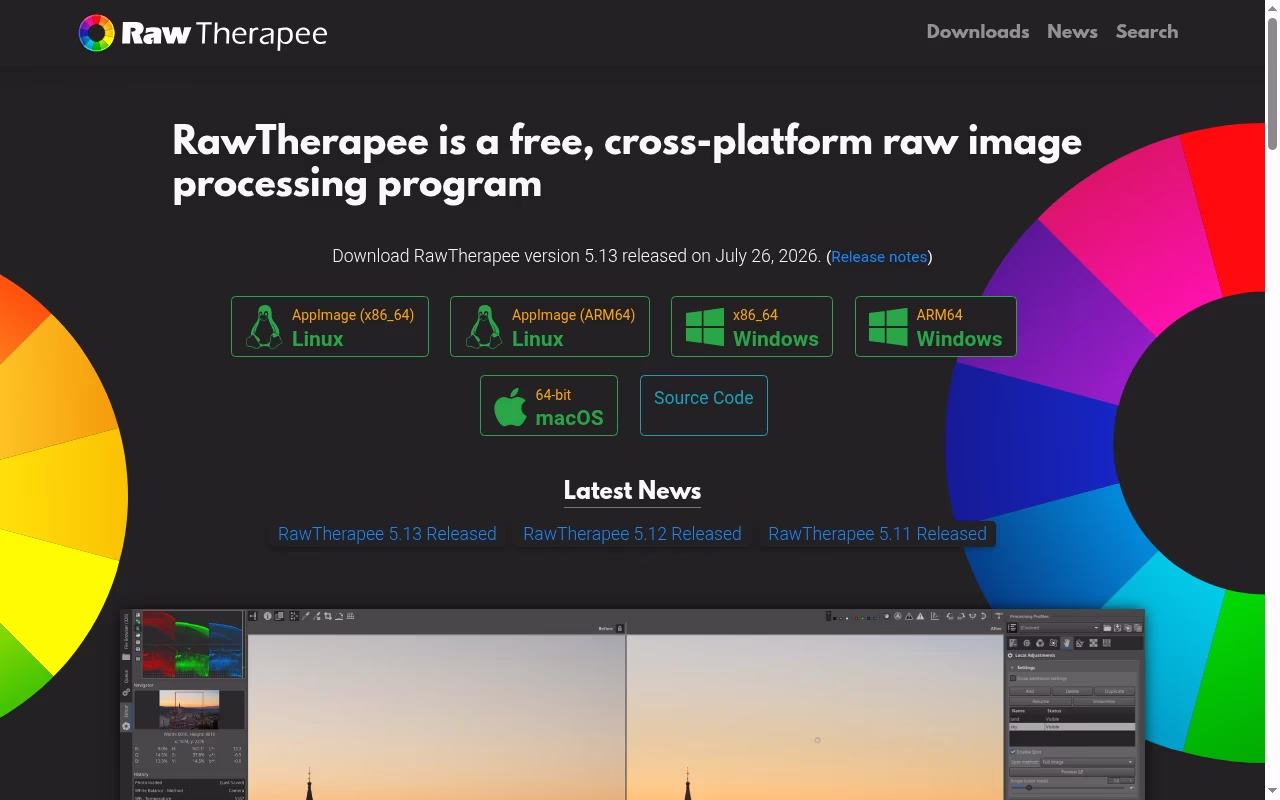The height and width of the screenshot is (800, 1280).
Task: Download the 64-bit macOS build
Action: coord(549,405)
